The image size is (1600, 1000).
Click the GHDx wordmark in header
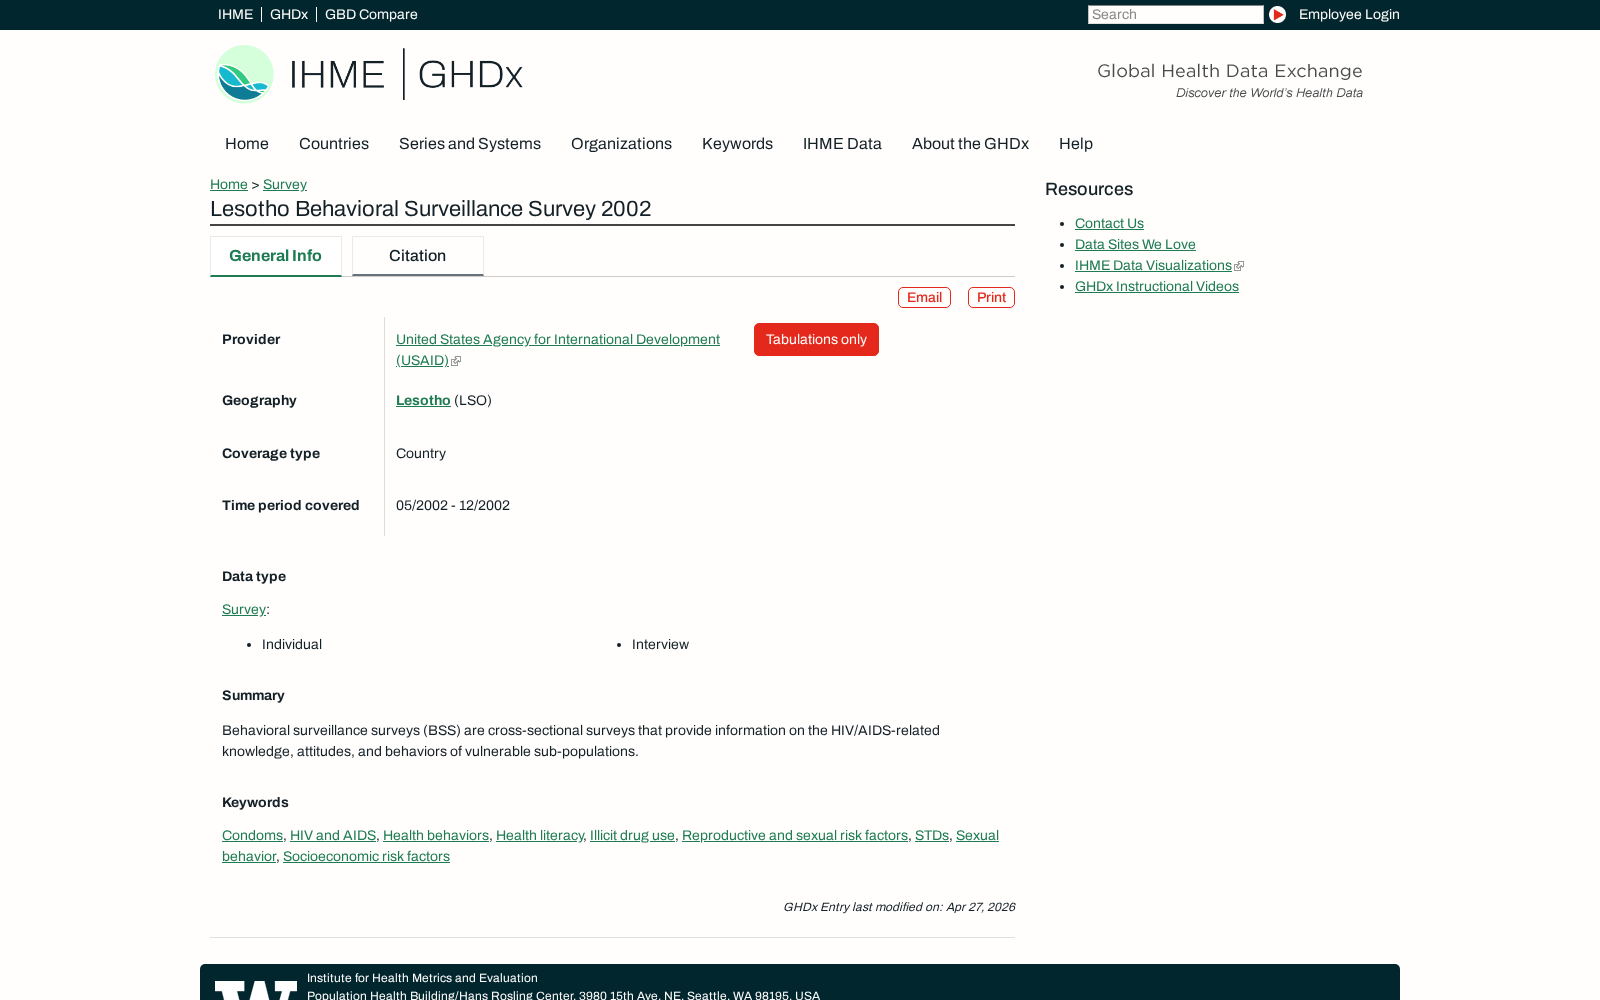[x=470, y=75]
